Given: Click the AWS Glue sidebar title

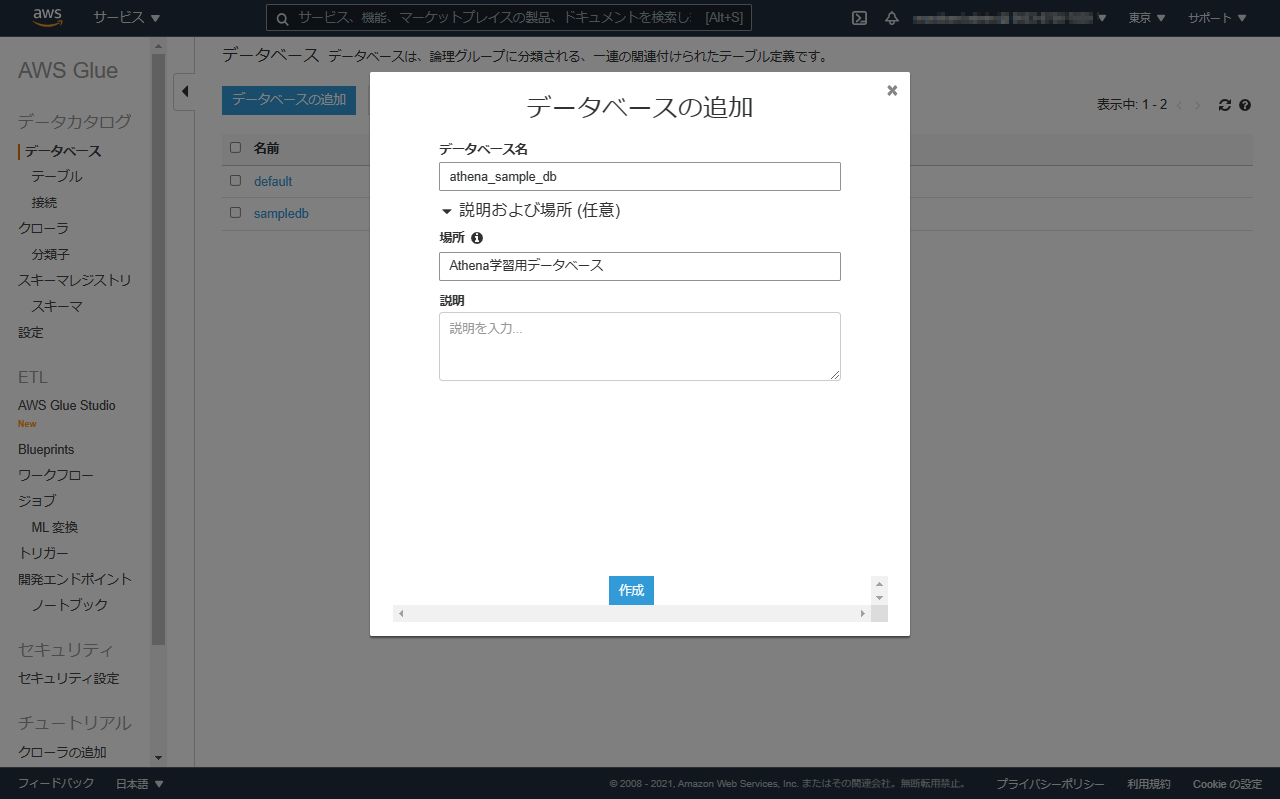Looking at the screenshot, I should click(68, 71).
